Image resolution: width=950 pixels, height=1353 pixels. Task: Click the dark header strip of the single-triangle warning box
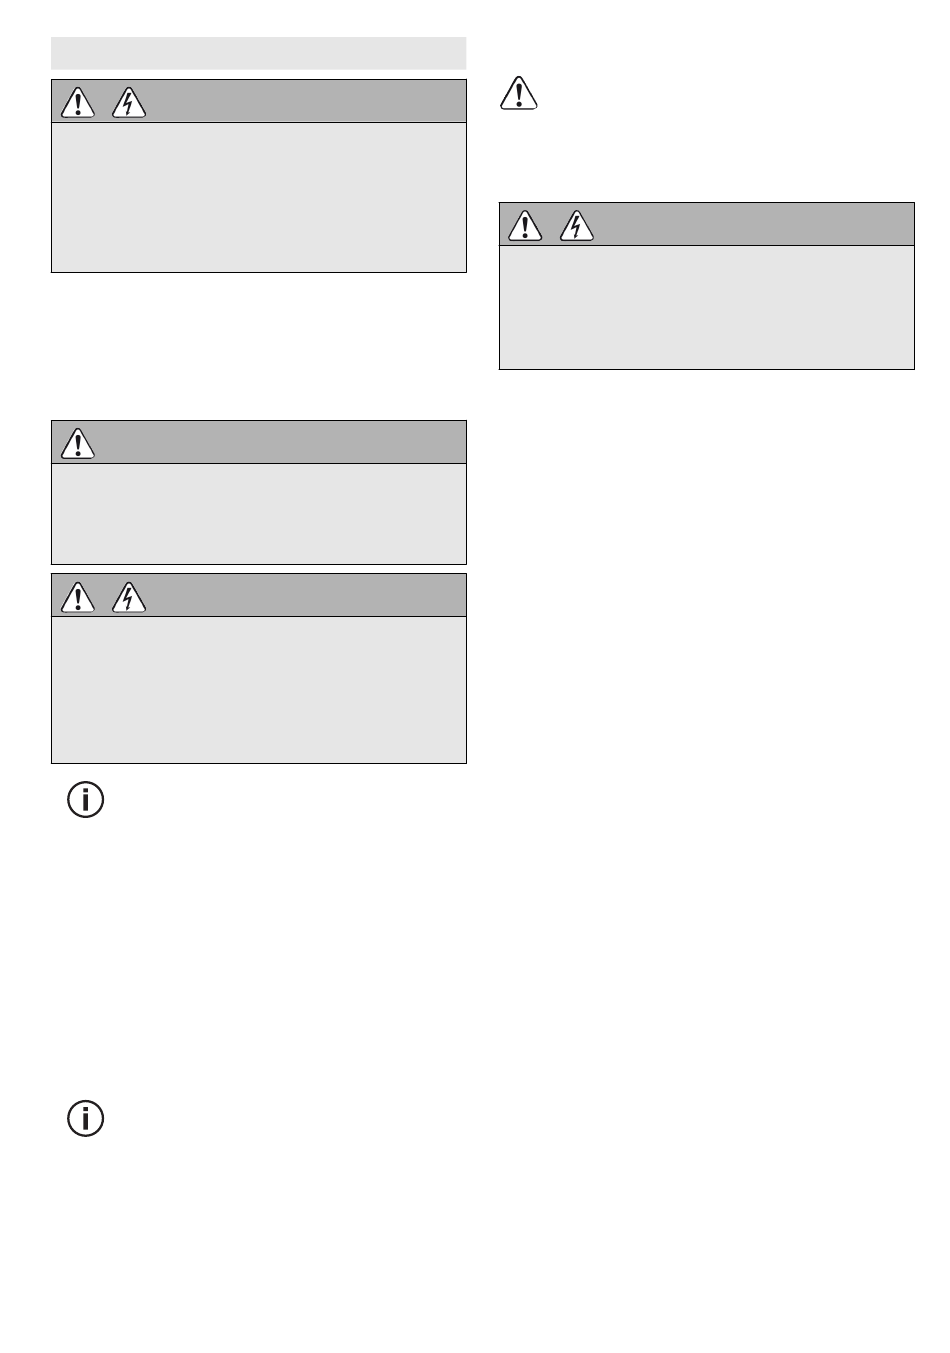(259, 442)
